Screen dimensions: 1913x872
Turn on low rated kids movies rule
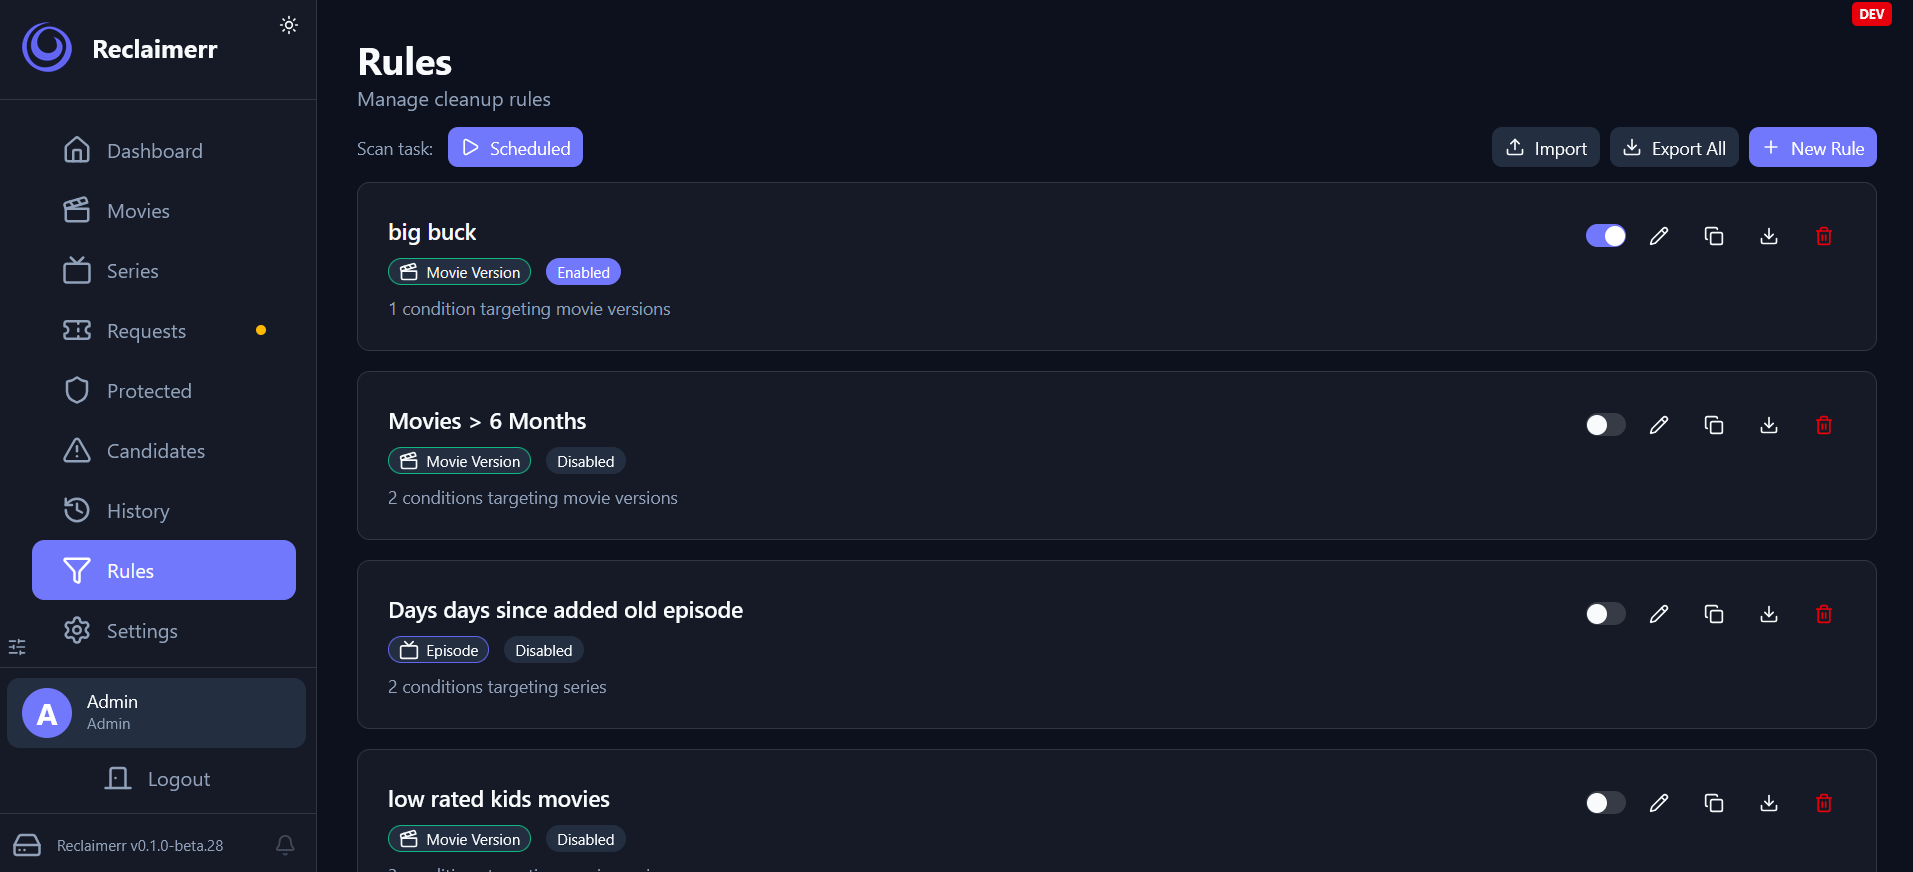(x=1606, y=803)
